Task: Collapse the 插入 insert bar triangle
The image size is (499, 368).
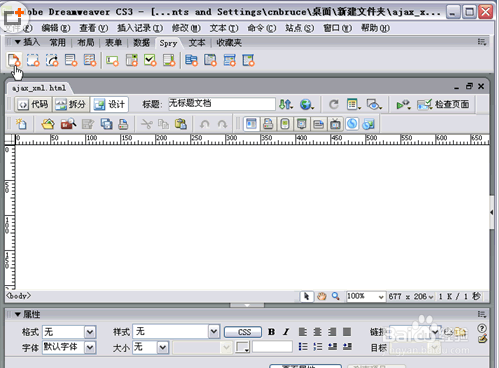Action: (x=18, y=42)
